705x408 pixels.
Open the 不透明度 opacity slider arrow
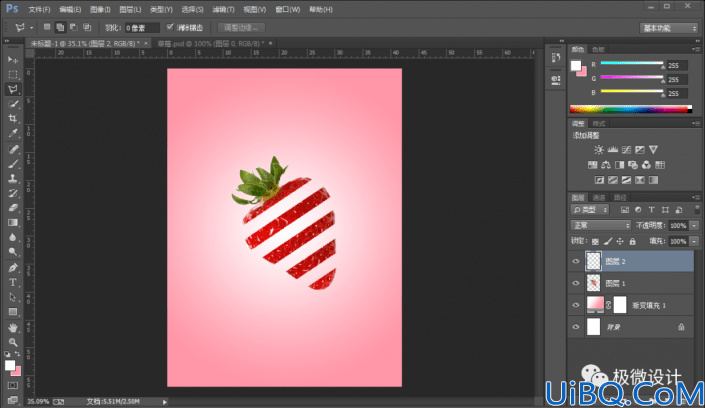pyautogui.click(x=694, y=225)
